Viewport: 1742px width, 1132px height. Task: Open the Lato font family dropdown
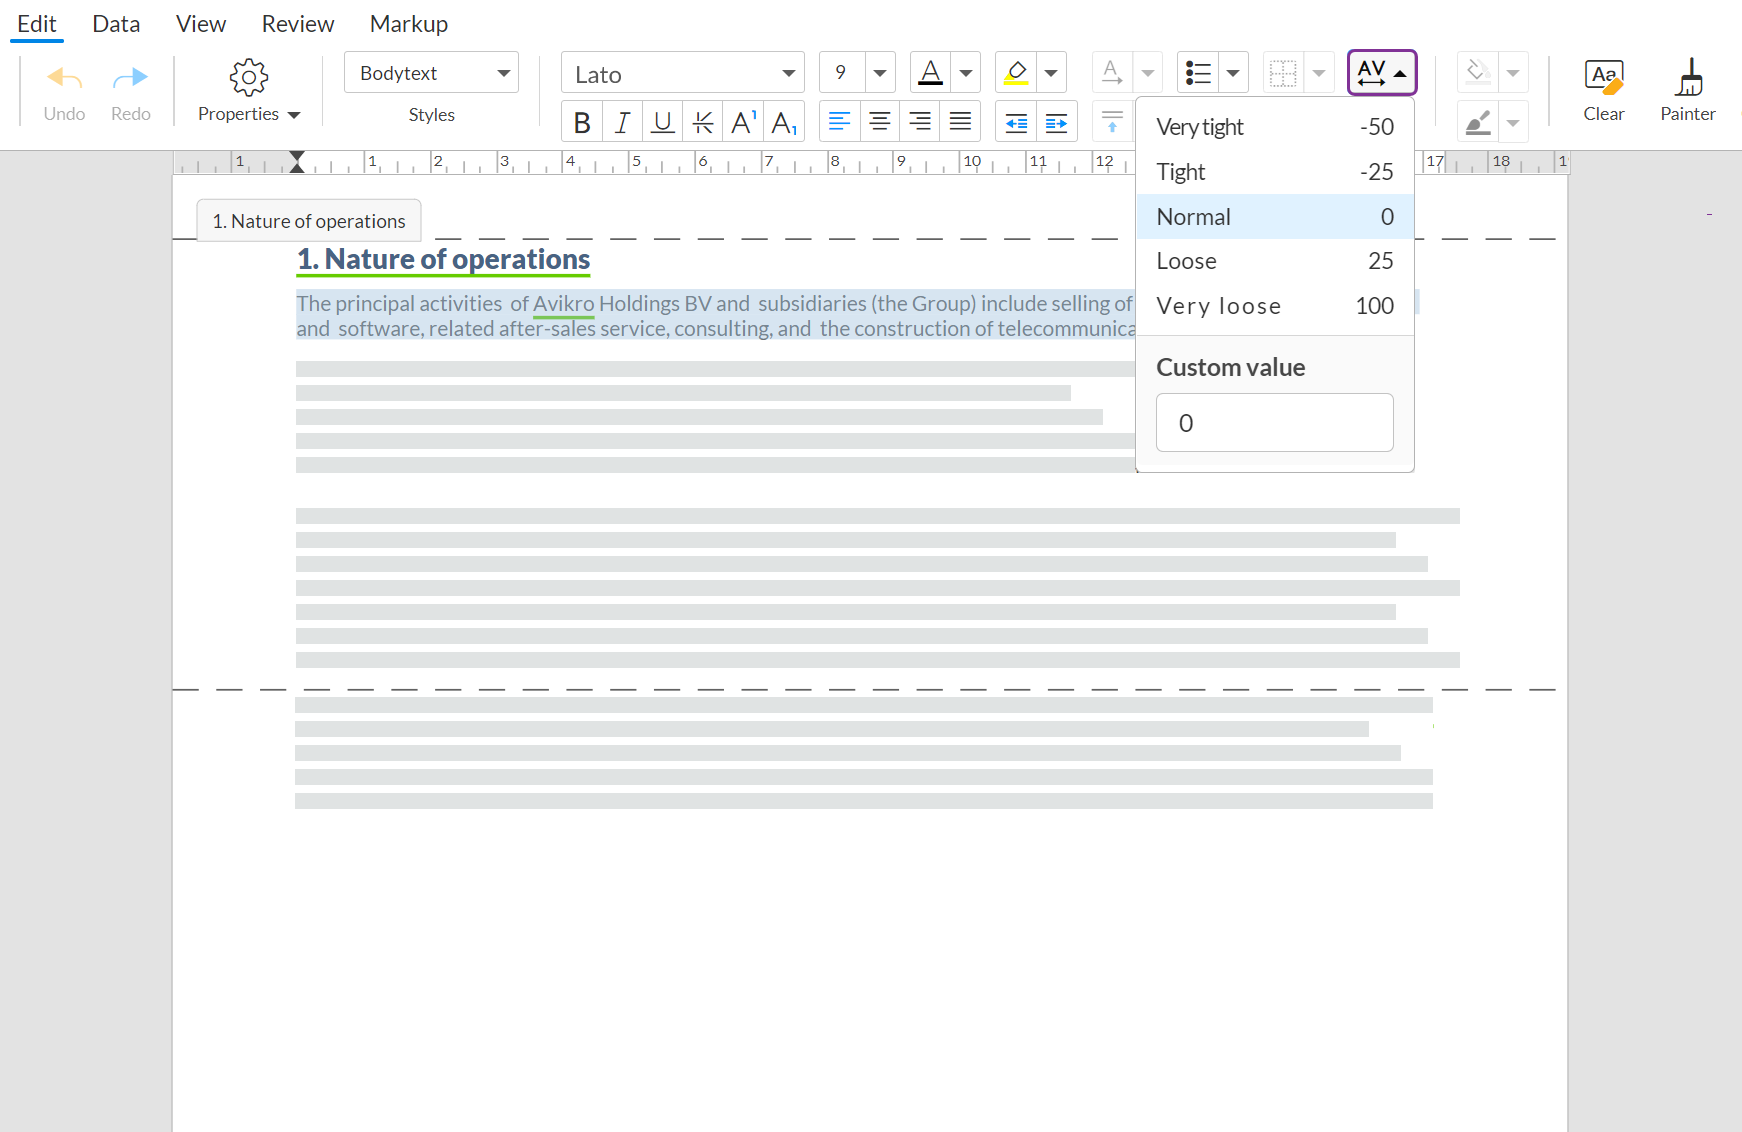682,72
